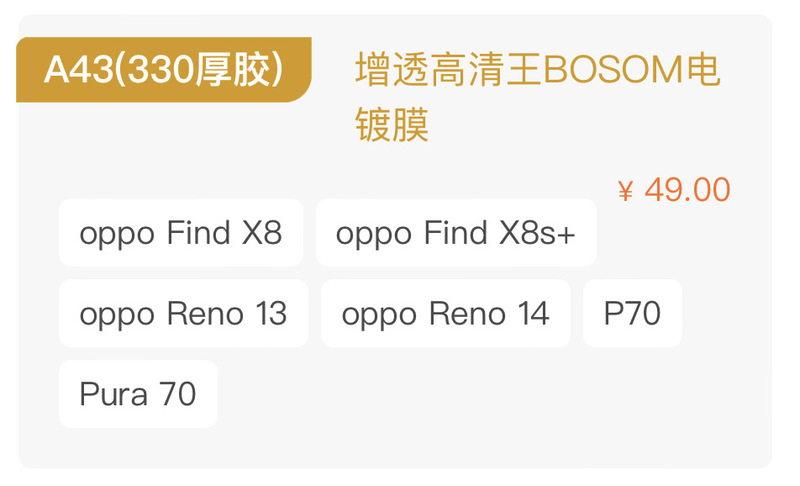
Task: Select the oppo Find X8 chip
Action: coord(181,233)
